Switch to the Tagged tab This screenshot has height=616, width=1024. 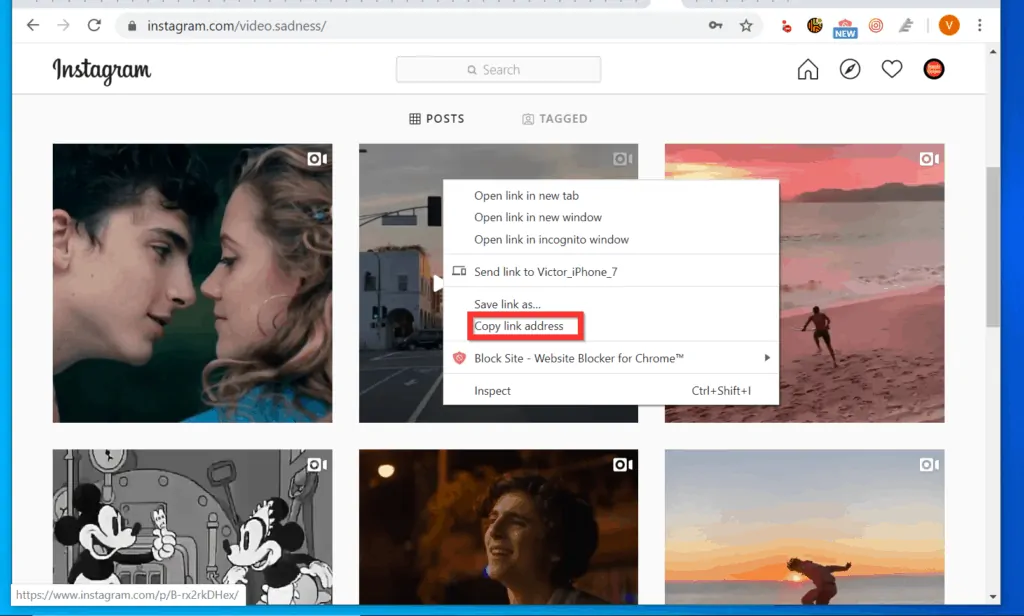[555, 118]
